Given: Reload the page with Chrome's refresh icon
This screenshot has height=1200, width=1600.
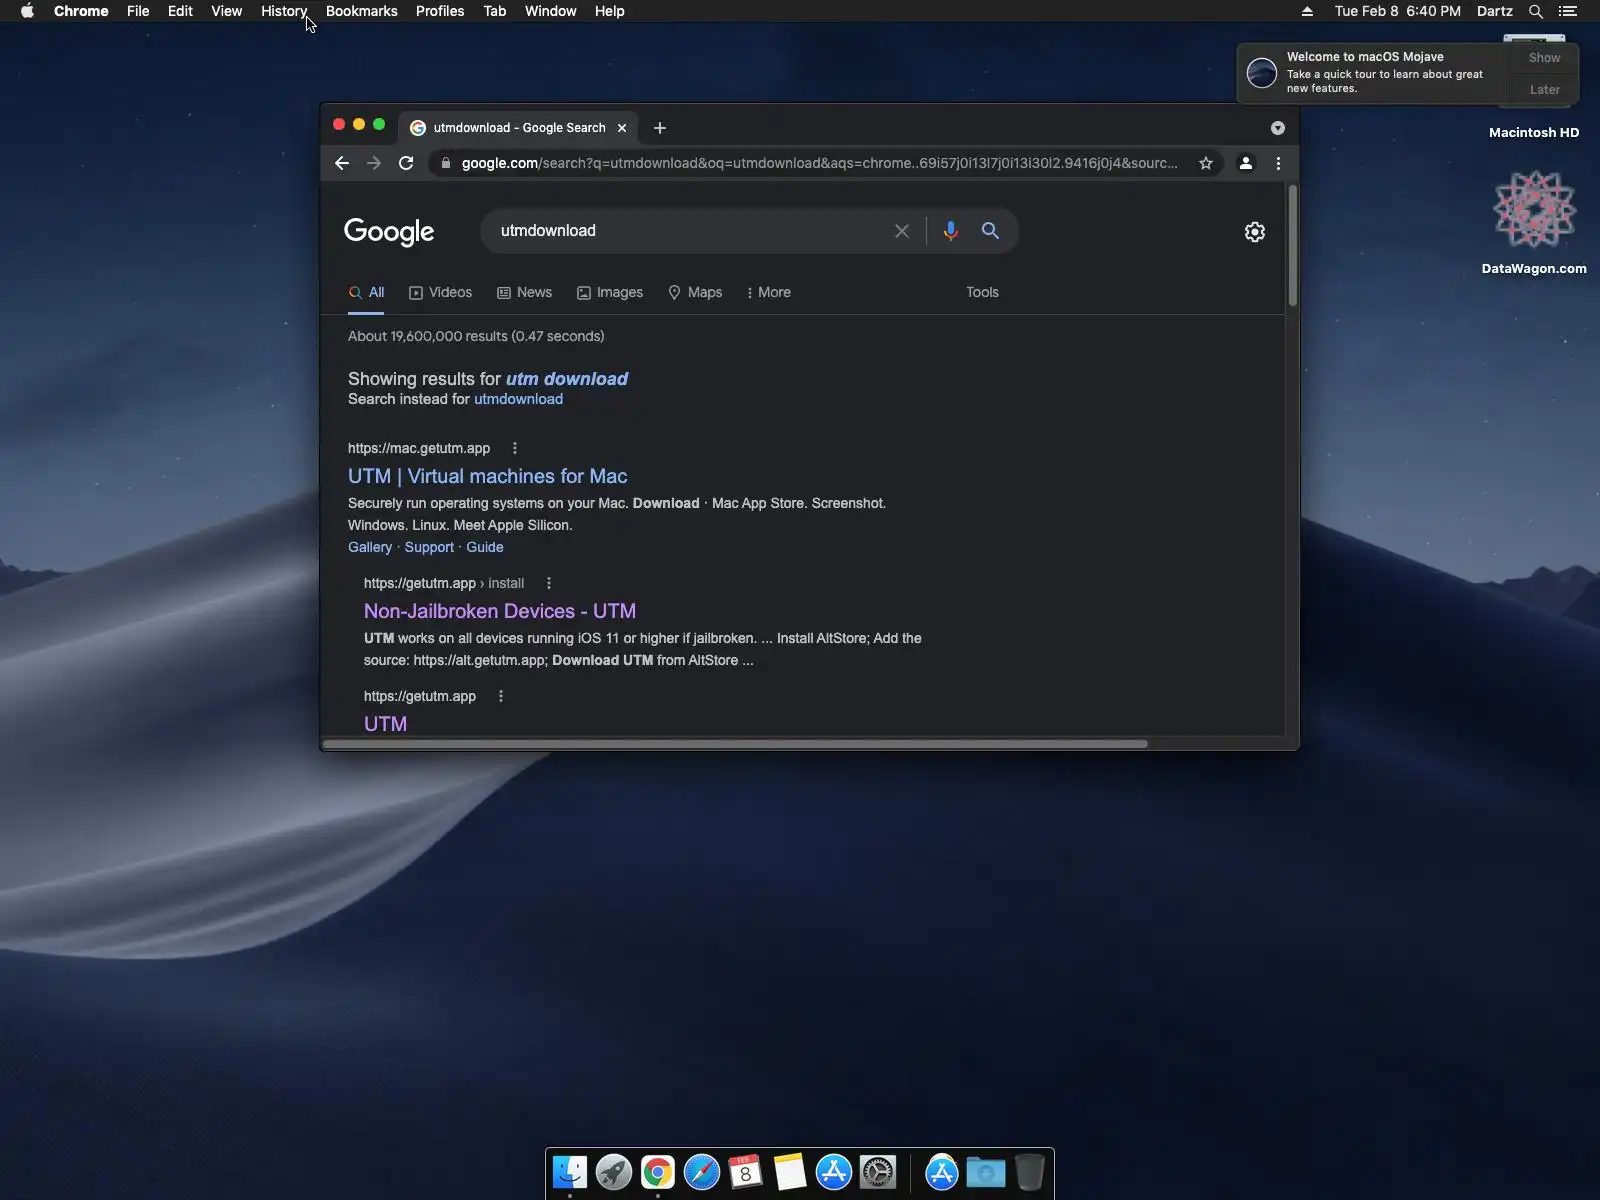Looking at the screenshot, I should [406, 163].
